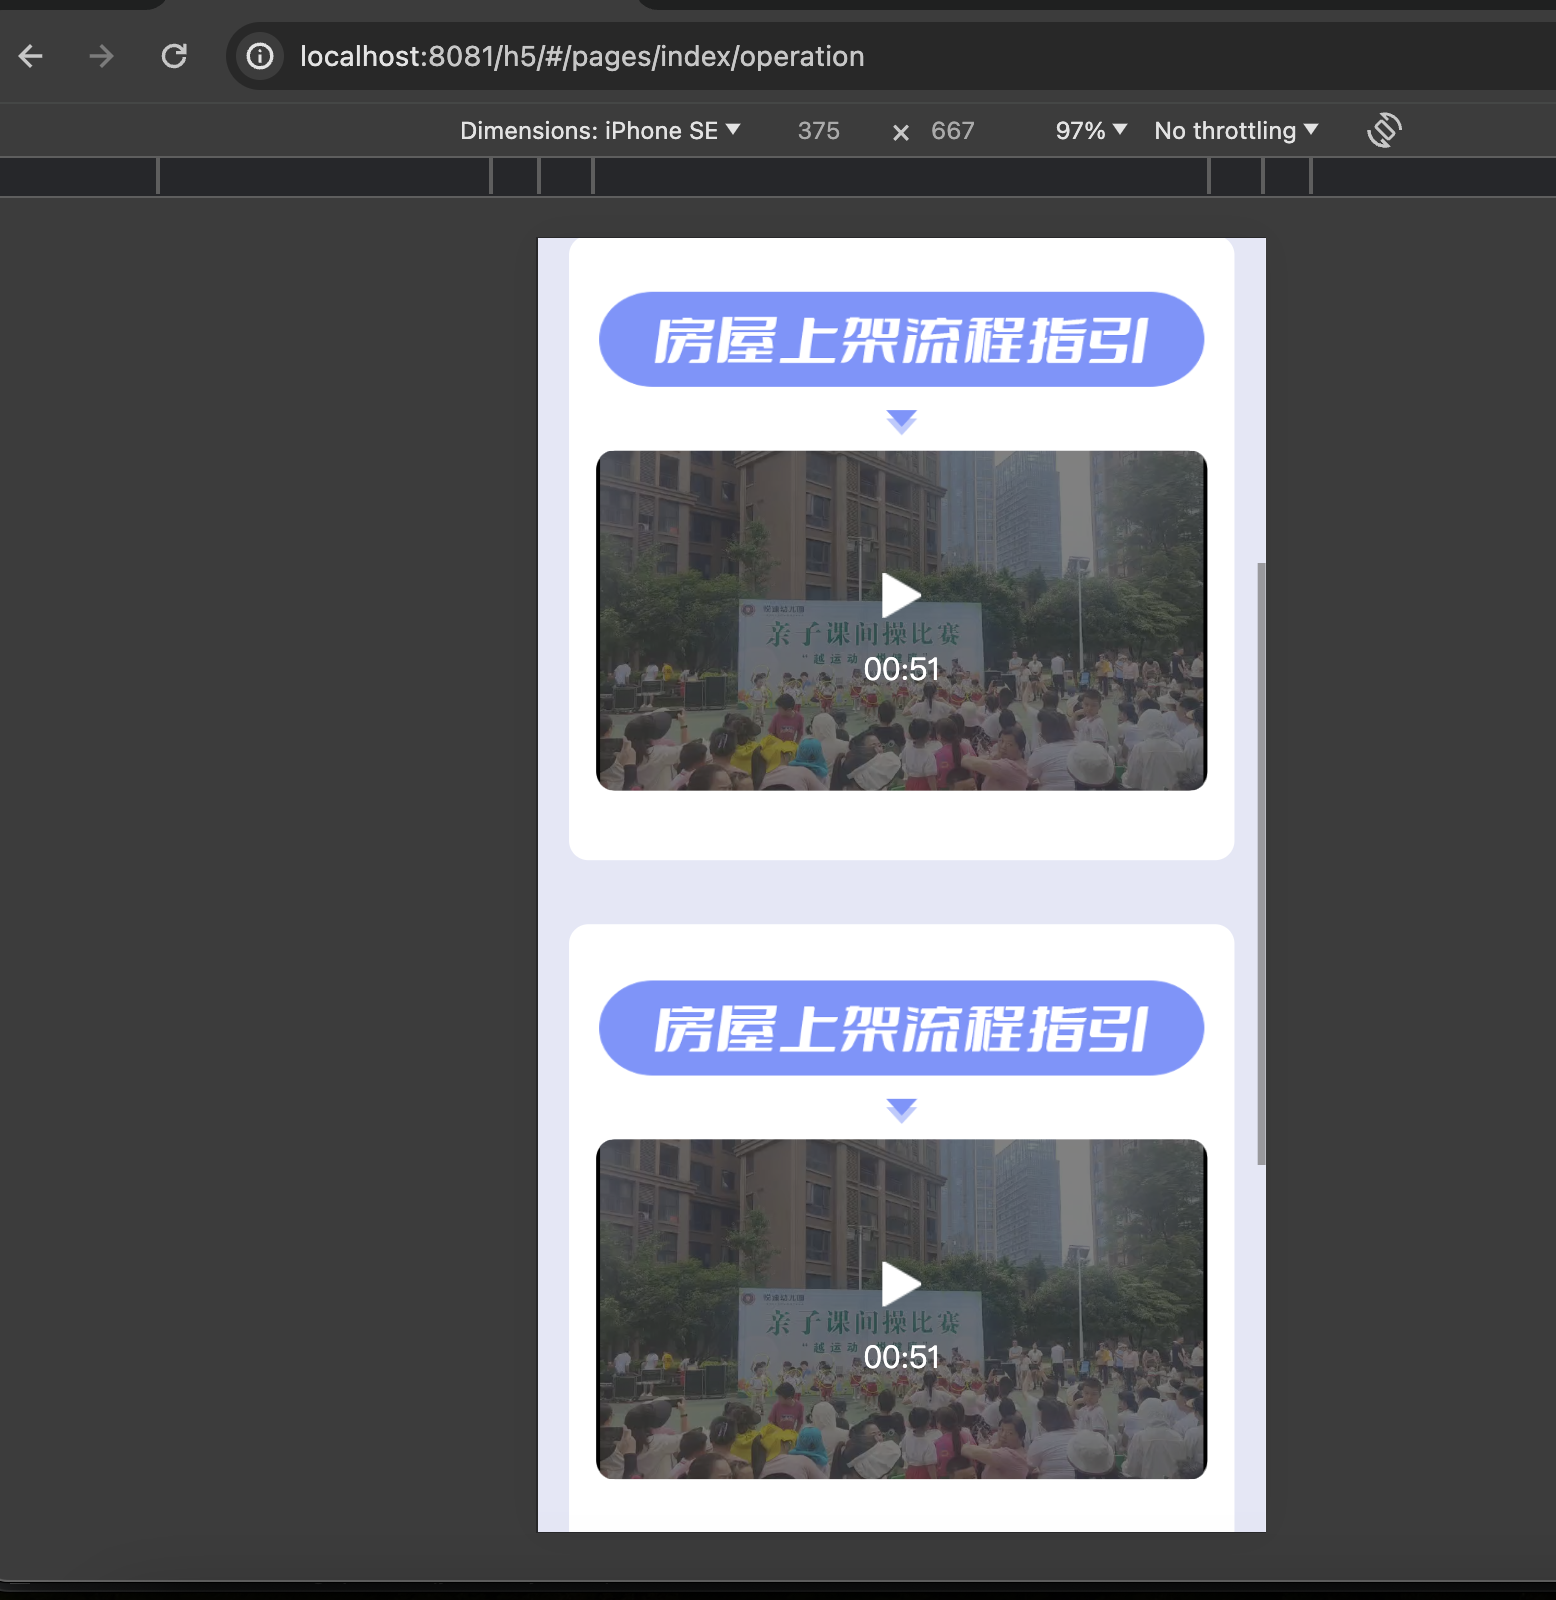Open the Dimensions: iPhone SE device dropdown

tap(600, 131)
